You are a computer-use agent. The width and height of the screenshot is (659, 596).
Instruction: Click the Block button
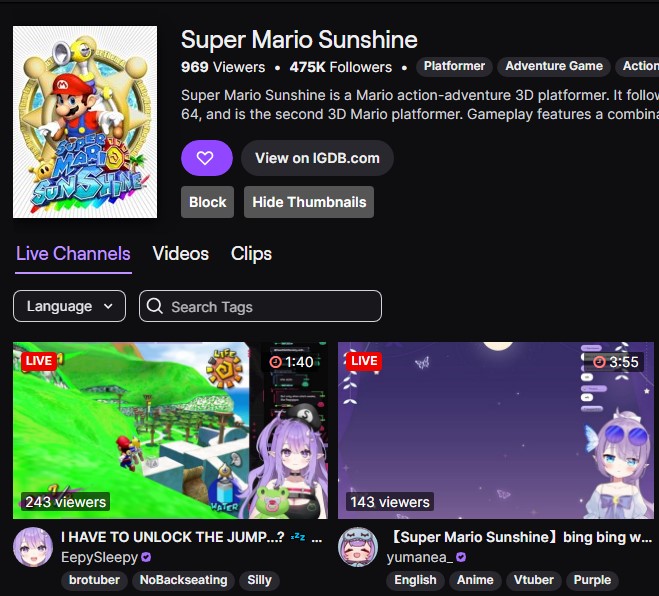[208, 202]
